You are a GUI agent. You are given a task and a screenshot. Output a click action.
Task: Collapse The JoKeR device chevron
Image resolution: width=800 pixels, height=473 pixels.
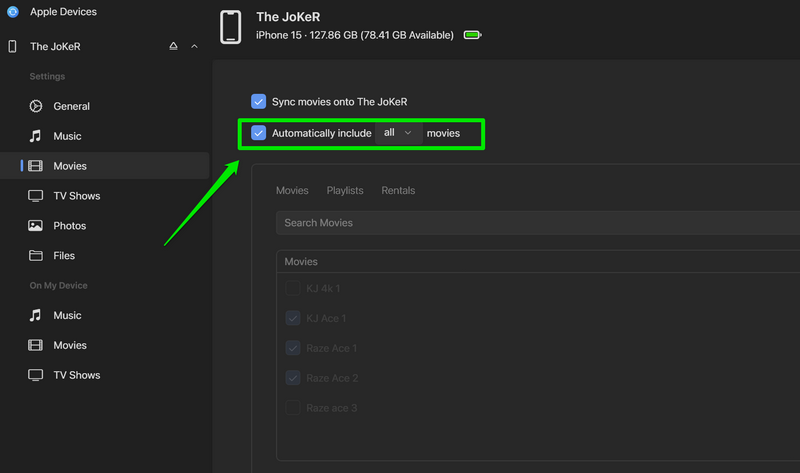click(194, 47)
